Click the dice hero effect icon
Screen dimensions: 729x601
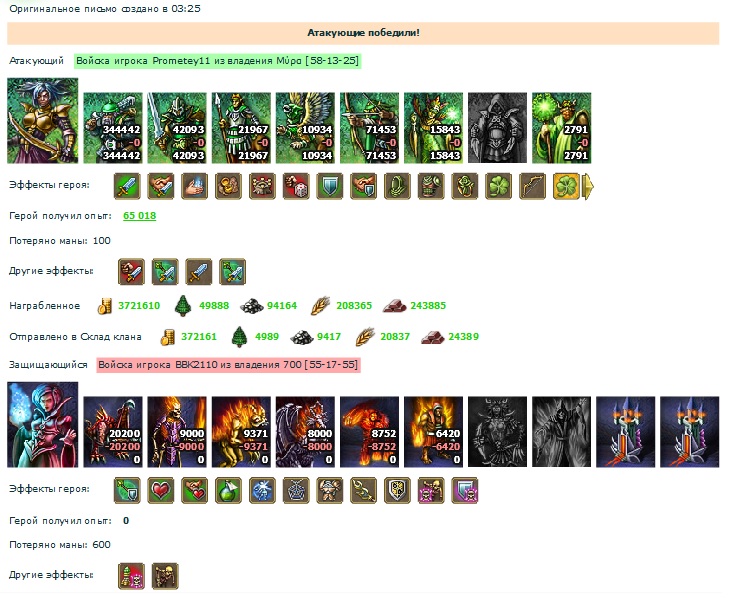click(296, 186)
